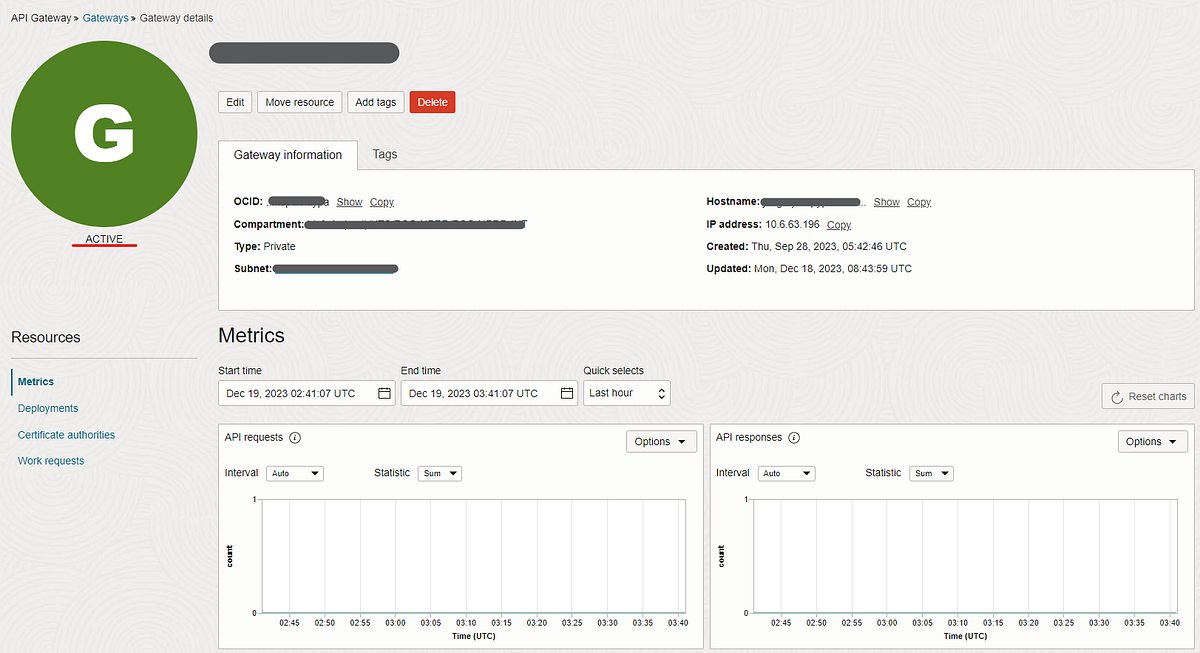Change Statistic dropdown to something other than Sum
1200x653 pixels.
click(x=439, y=473)
